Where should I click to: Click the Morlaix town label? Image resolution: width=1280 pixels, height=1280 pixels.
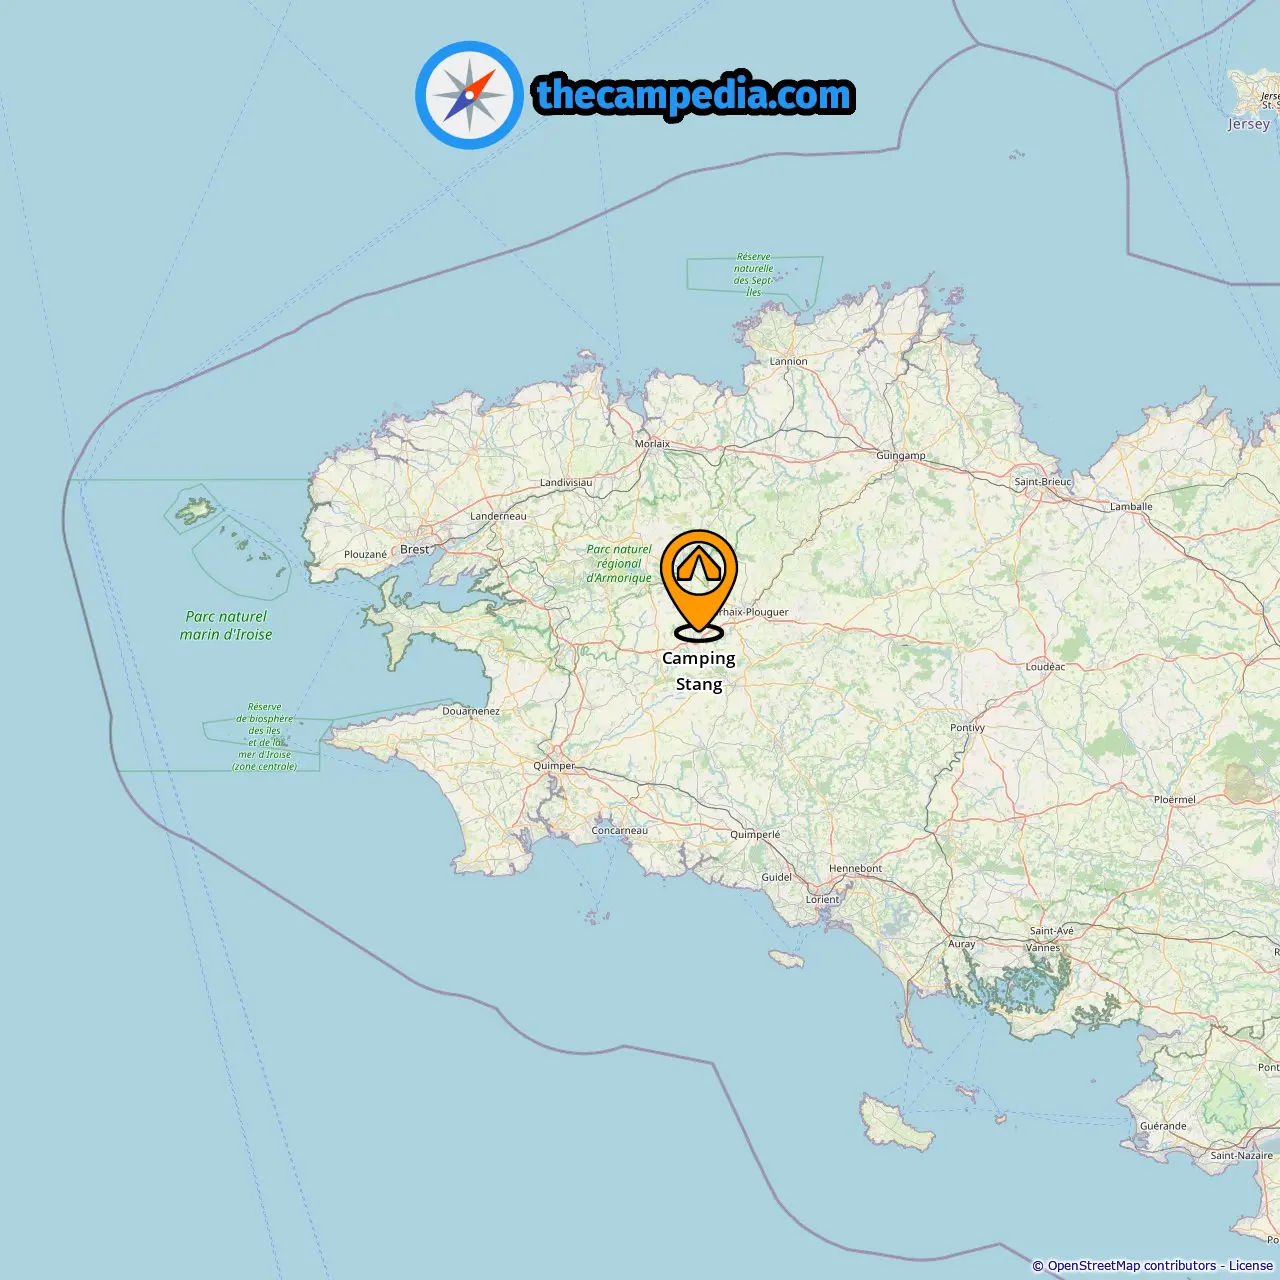click(653, 443)
